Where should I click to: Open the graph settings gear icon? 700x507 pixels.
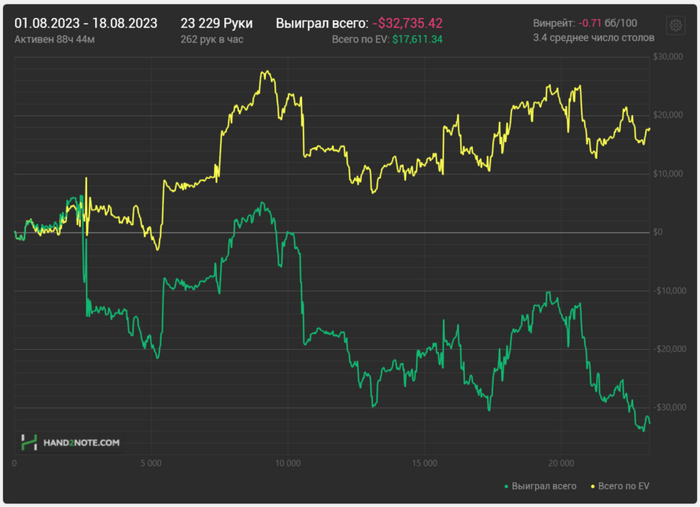pos(675,25)
